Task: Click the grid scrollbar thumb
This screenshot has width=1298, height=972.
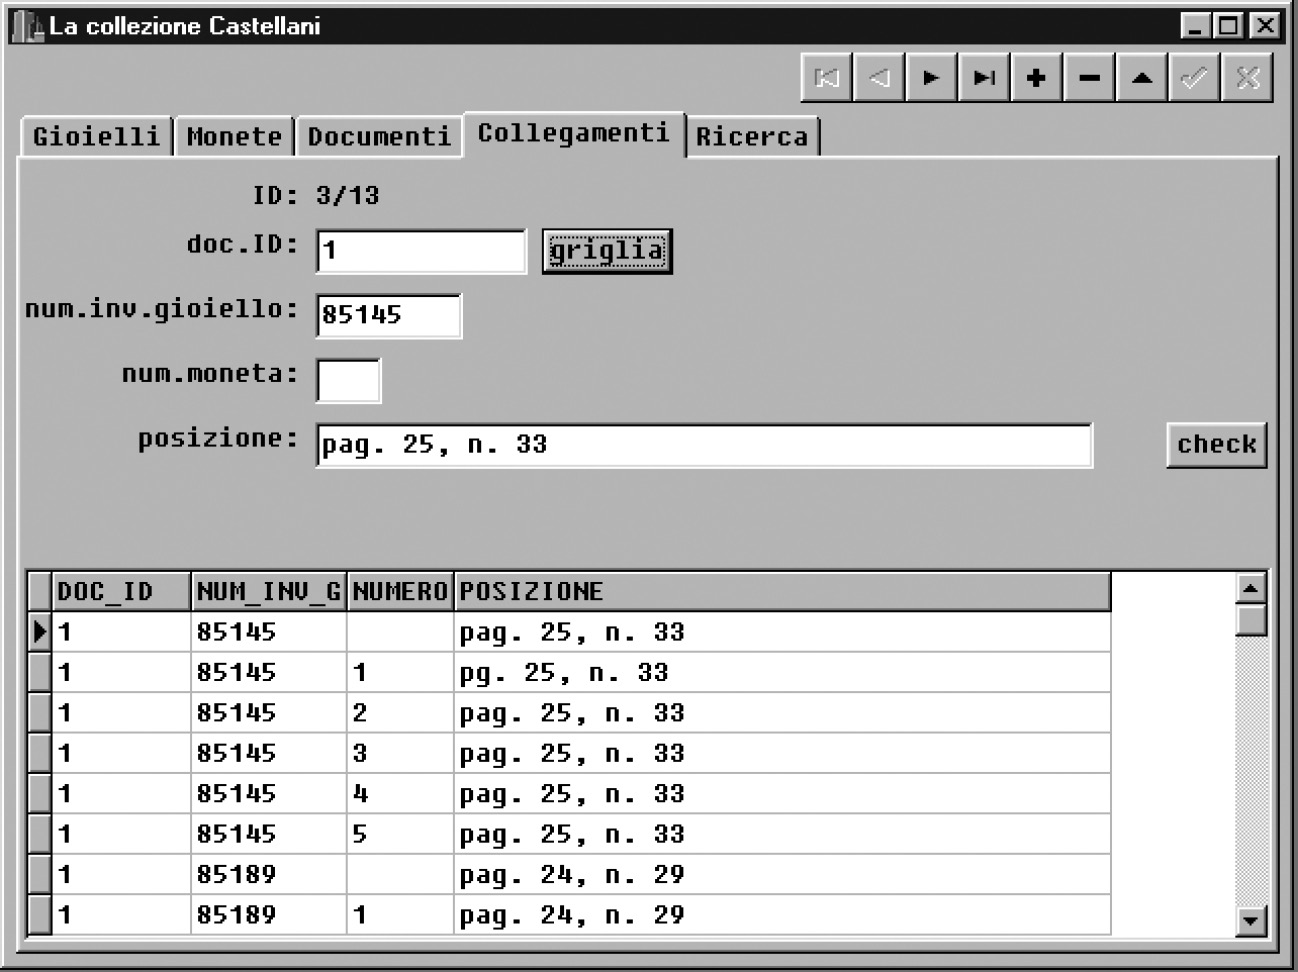Action: [1251, 620]
